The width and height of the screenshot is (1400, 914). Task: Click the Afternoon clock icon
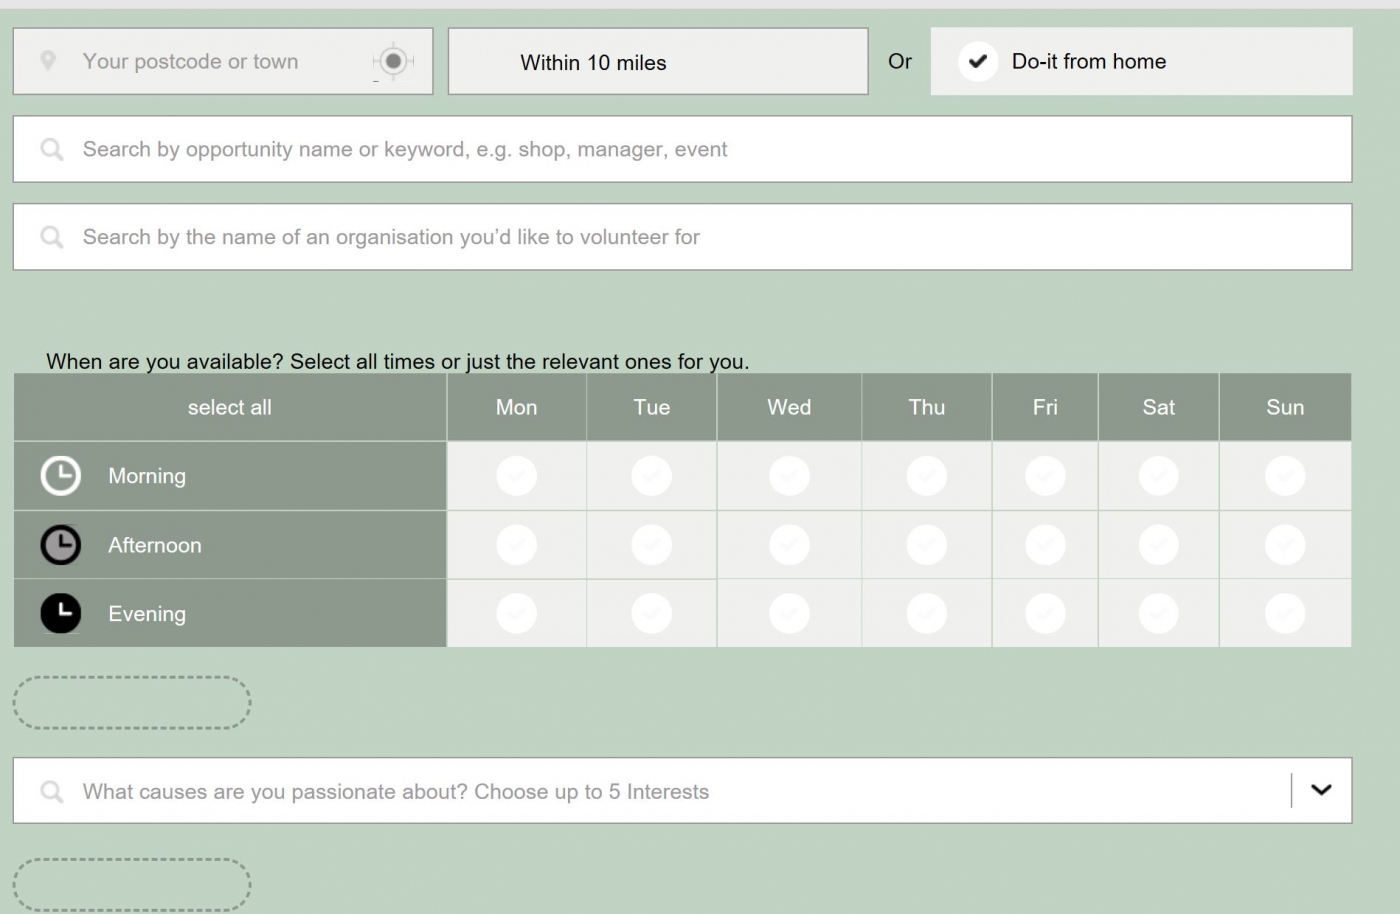(61, 545)
